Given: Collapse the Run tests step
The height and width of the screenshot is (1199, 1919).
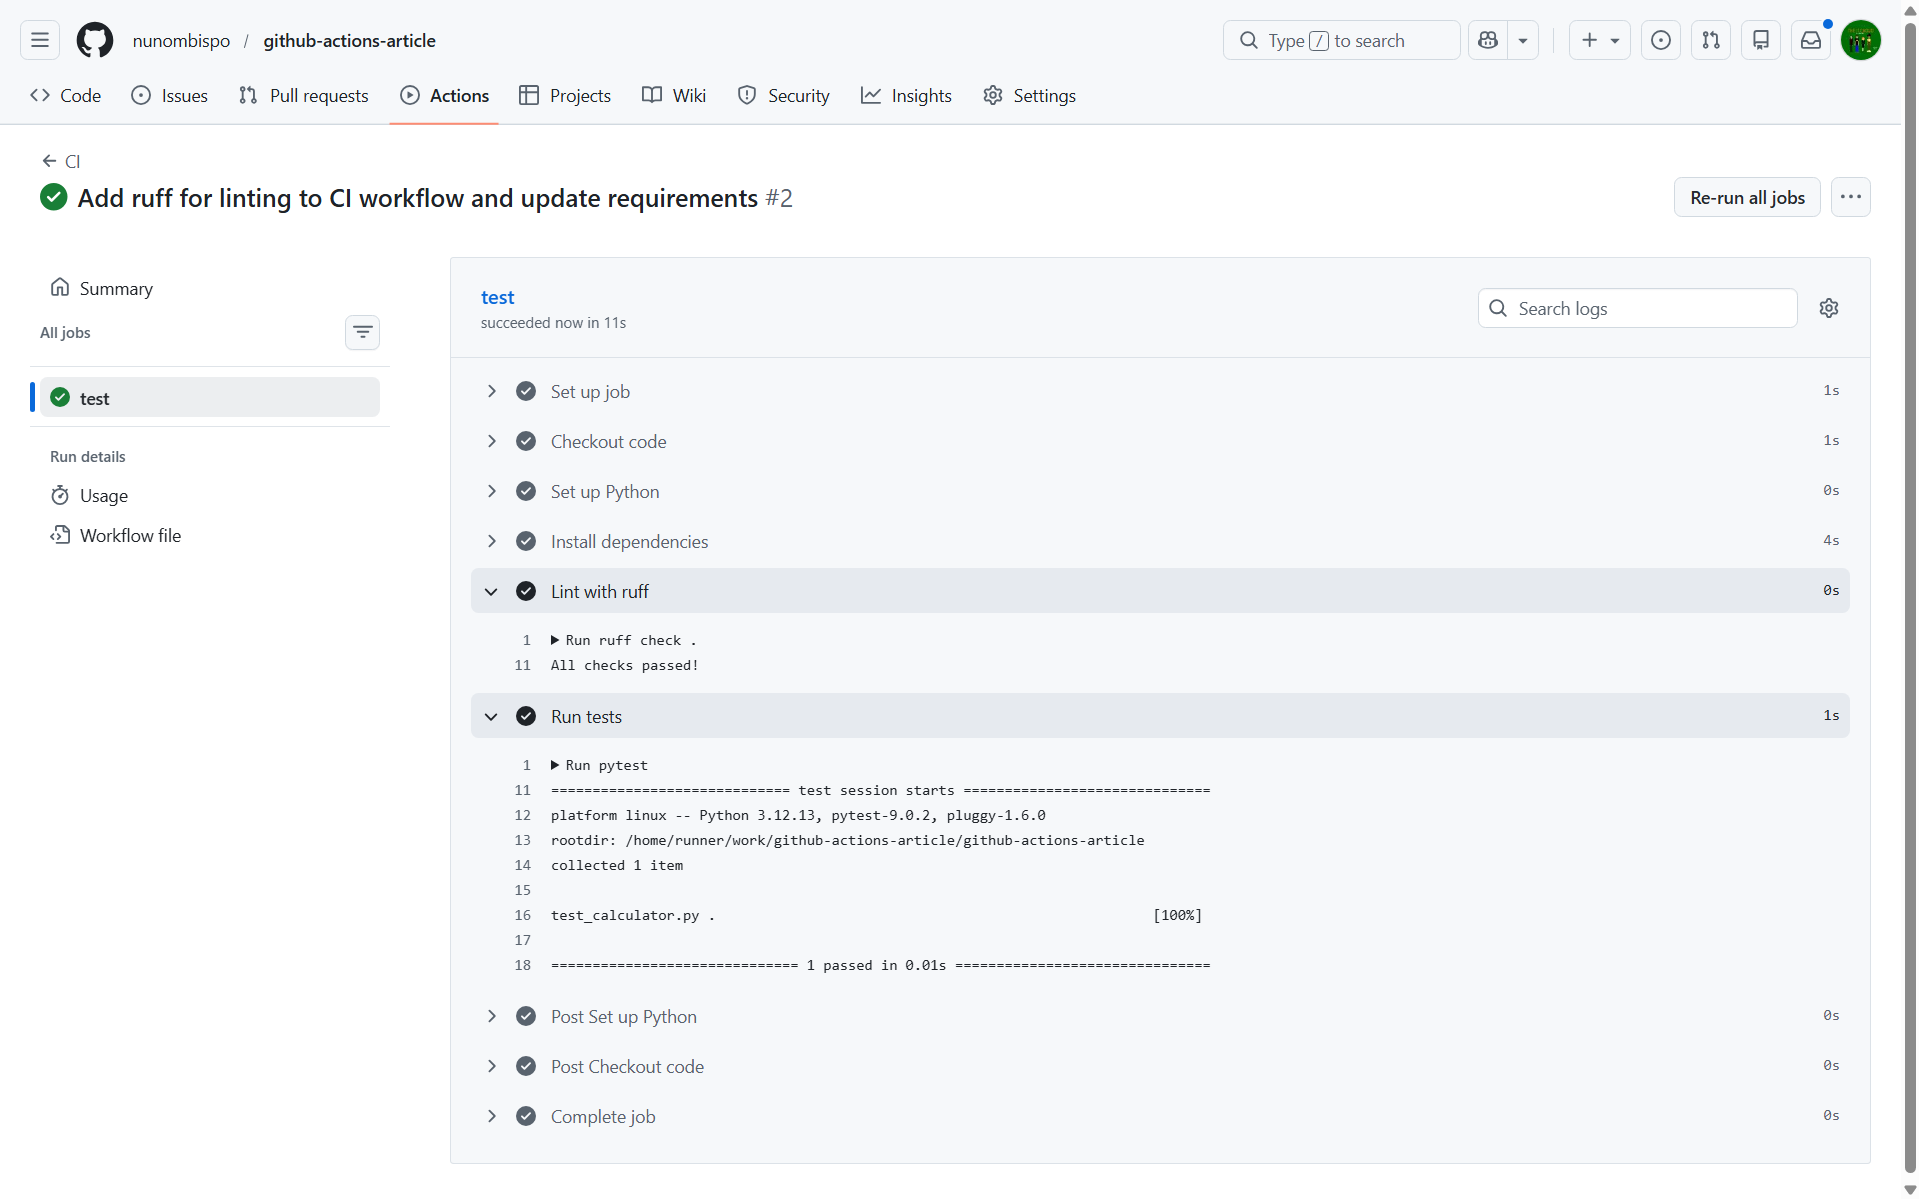Looking at the screenshot, I should click(491, 716).
